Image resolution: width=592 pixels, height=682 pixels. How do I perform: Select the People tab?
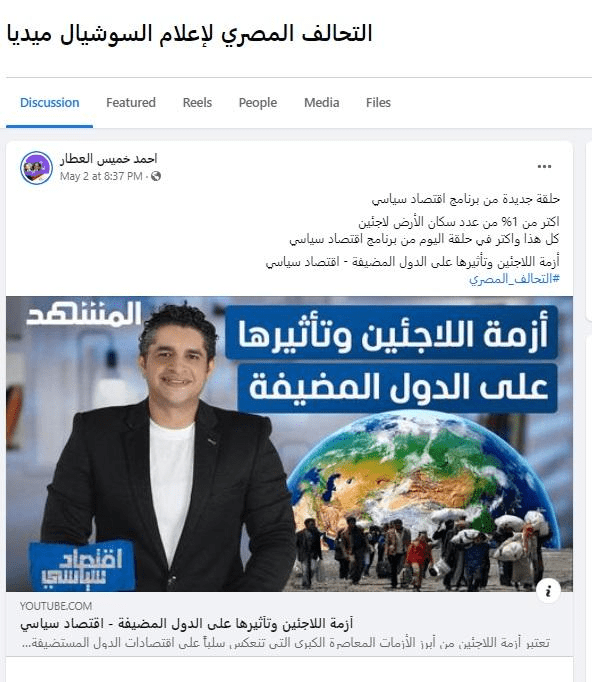pyautogui.click(x=258, y=103)
